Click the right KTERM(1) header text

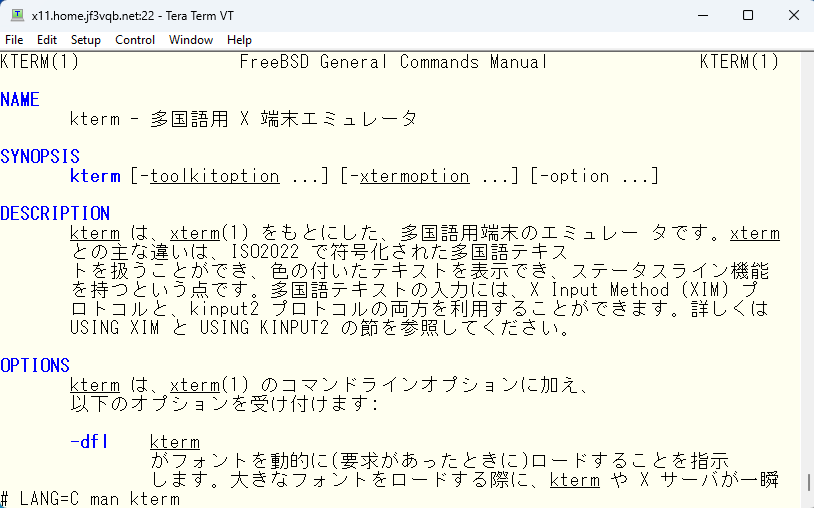click(x=739, y=62)
